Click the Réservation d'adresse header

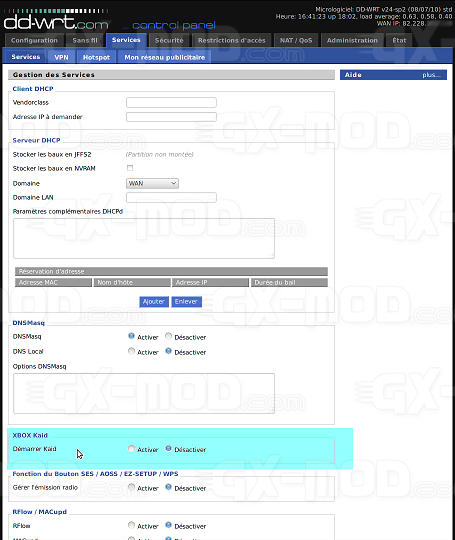171,271
